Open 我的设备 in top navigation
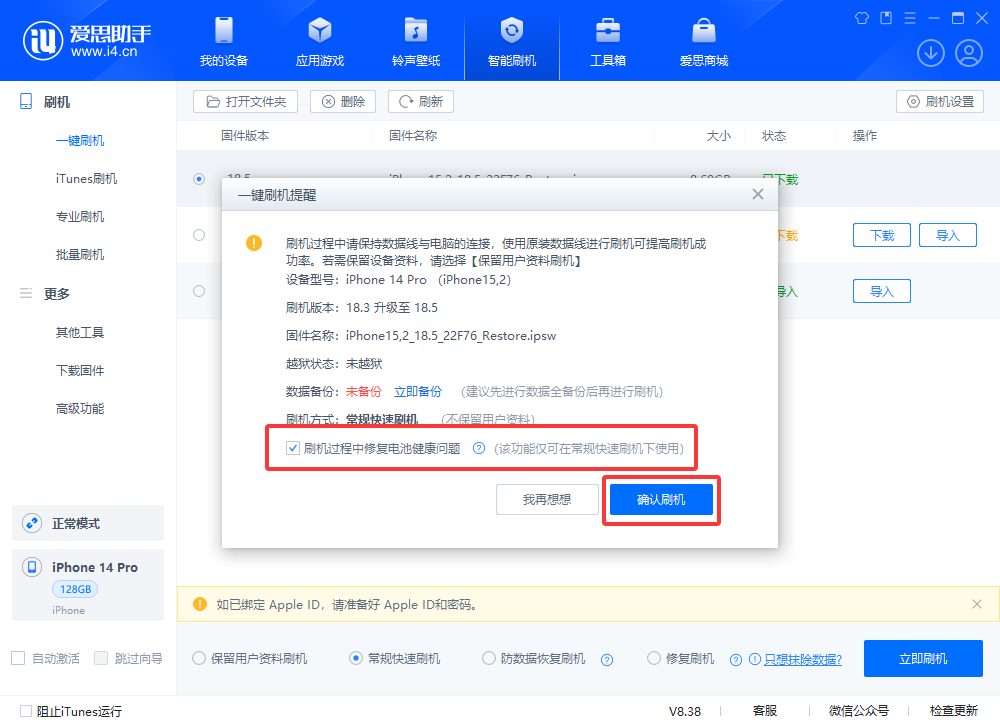1000x726 pixels. [x=223, y=41]
